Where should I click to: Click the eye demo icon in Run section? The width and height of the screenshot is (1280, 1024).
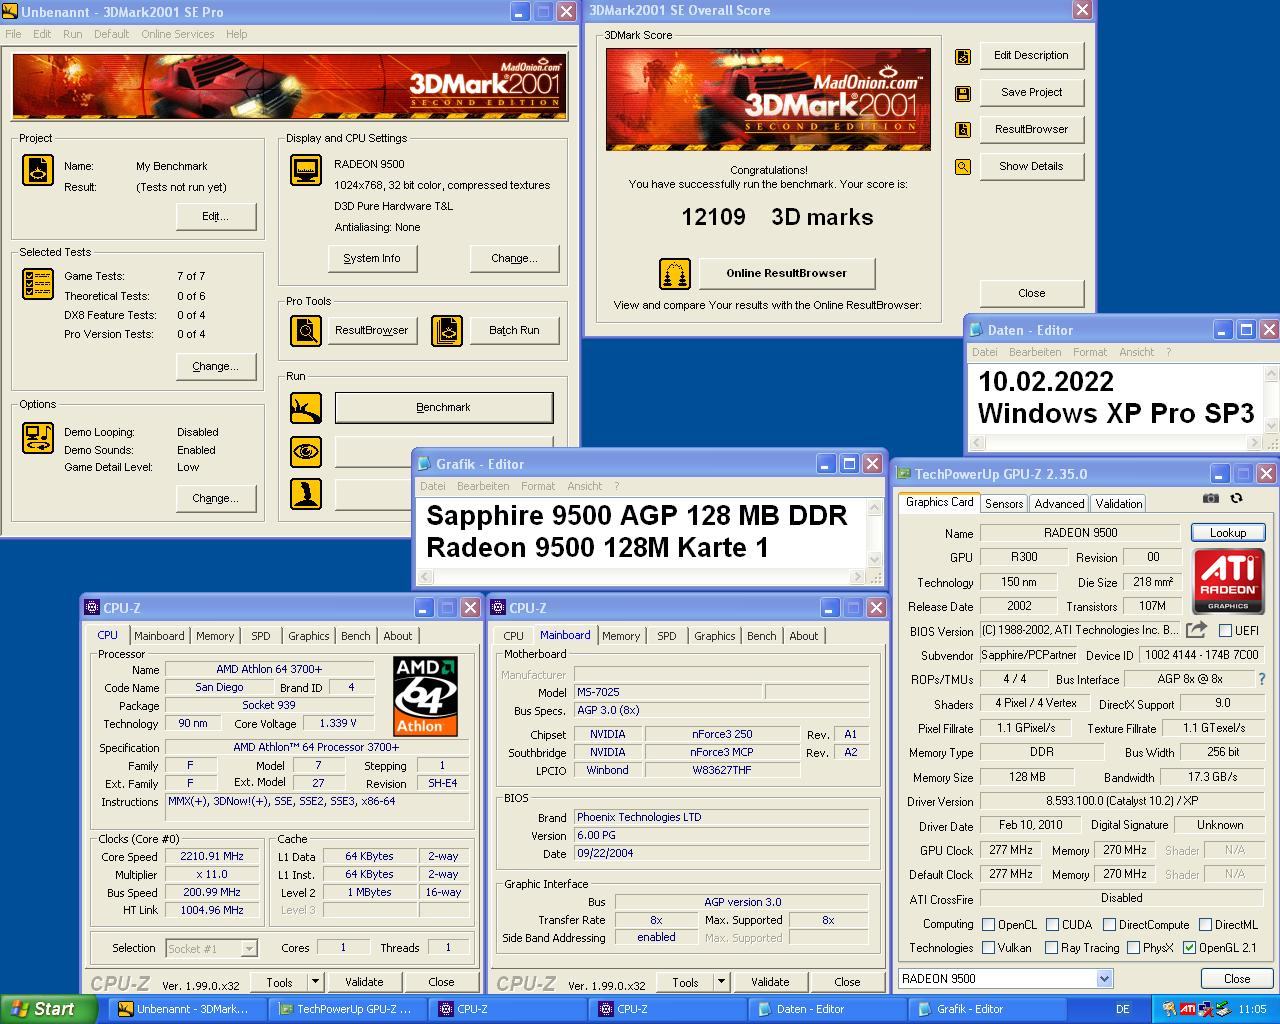(306, 451)
